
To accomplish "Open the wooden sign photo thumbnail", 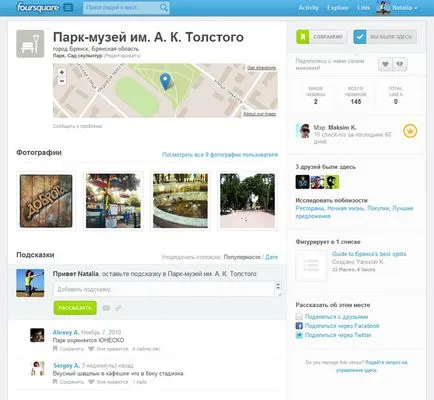I will 46,201.
